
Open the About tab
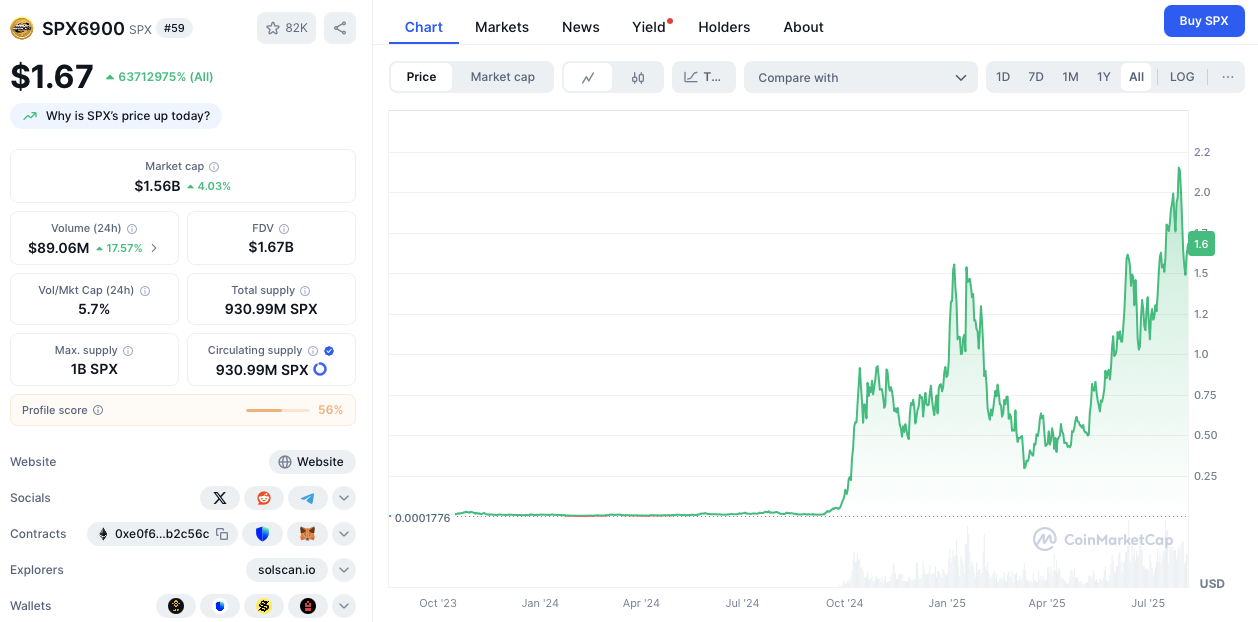click(x=803, y=27)
